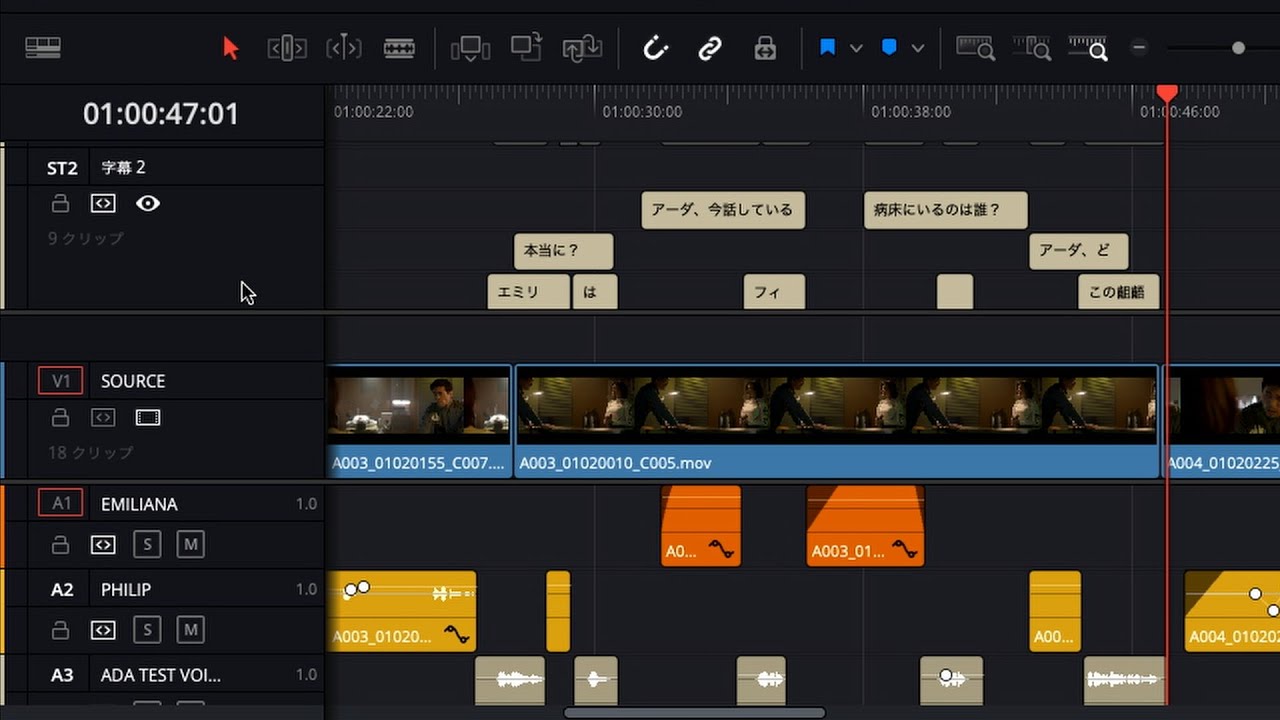
Task: Click the zoom out minus button
Action: pos(1139,48)
